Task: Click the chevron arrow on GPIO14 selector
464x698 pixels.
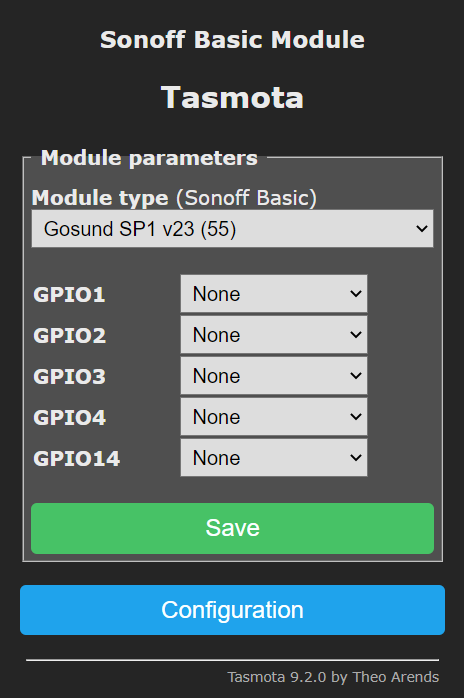Action: tap(356, 458)
